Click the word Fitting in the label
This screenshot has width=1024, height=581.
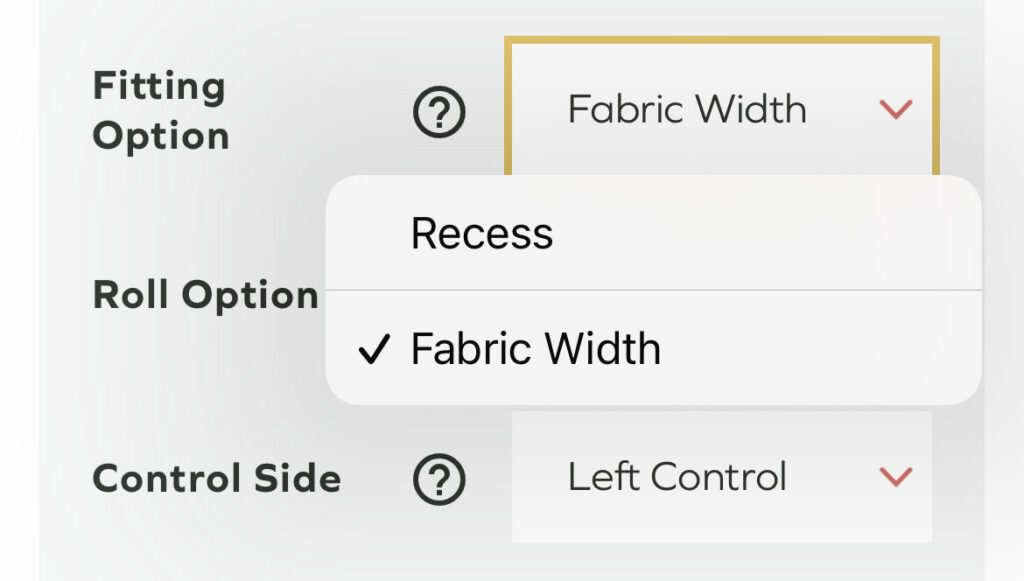(x=158, y=87)
